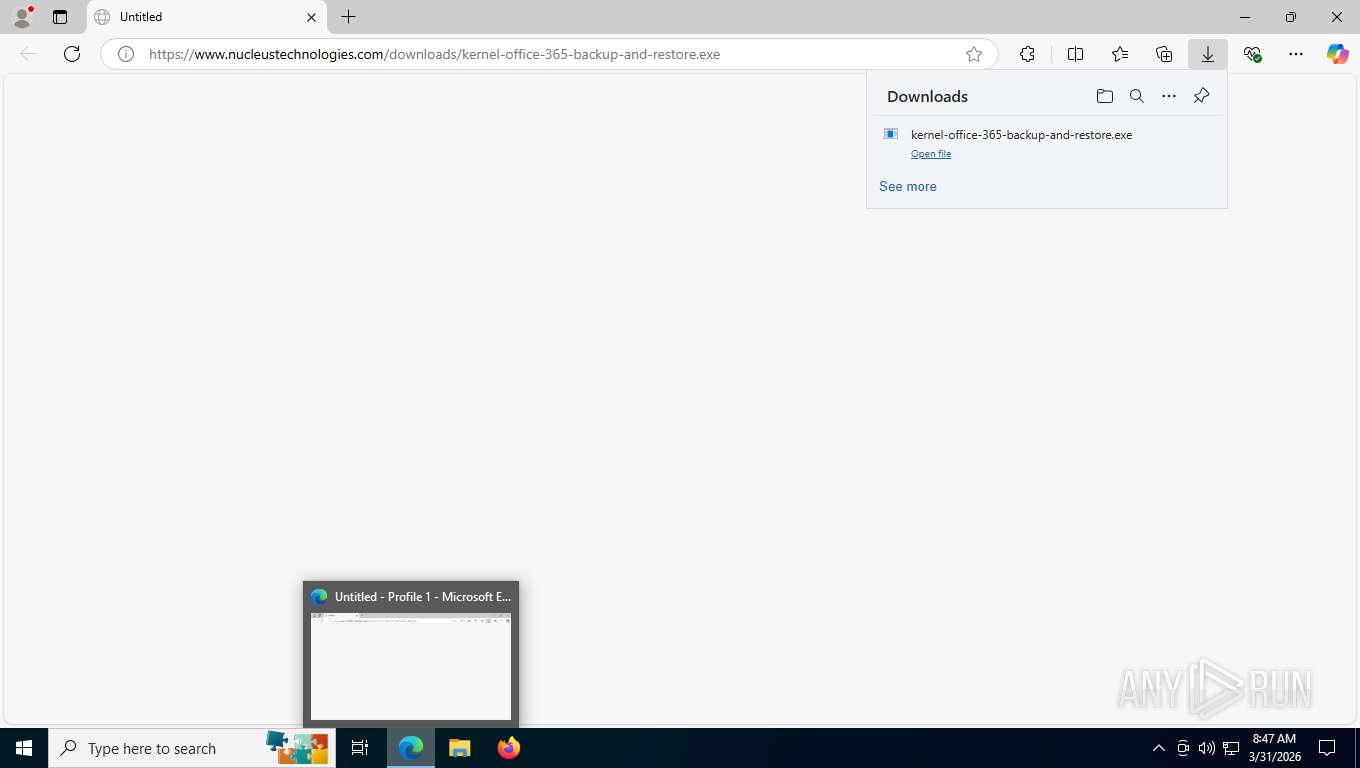Toggle split screen view icon
The image size is (1360, 768).
(x=1075, y=54)
